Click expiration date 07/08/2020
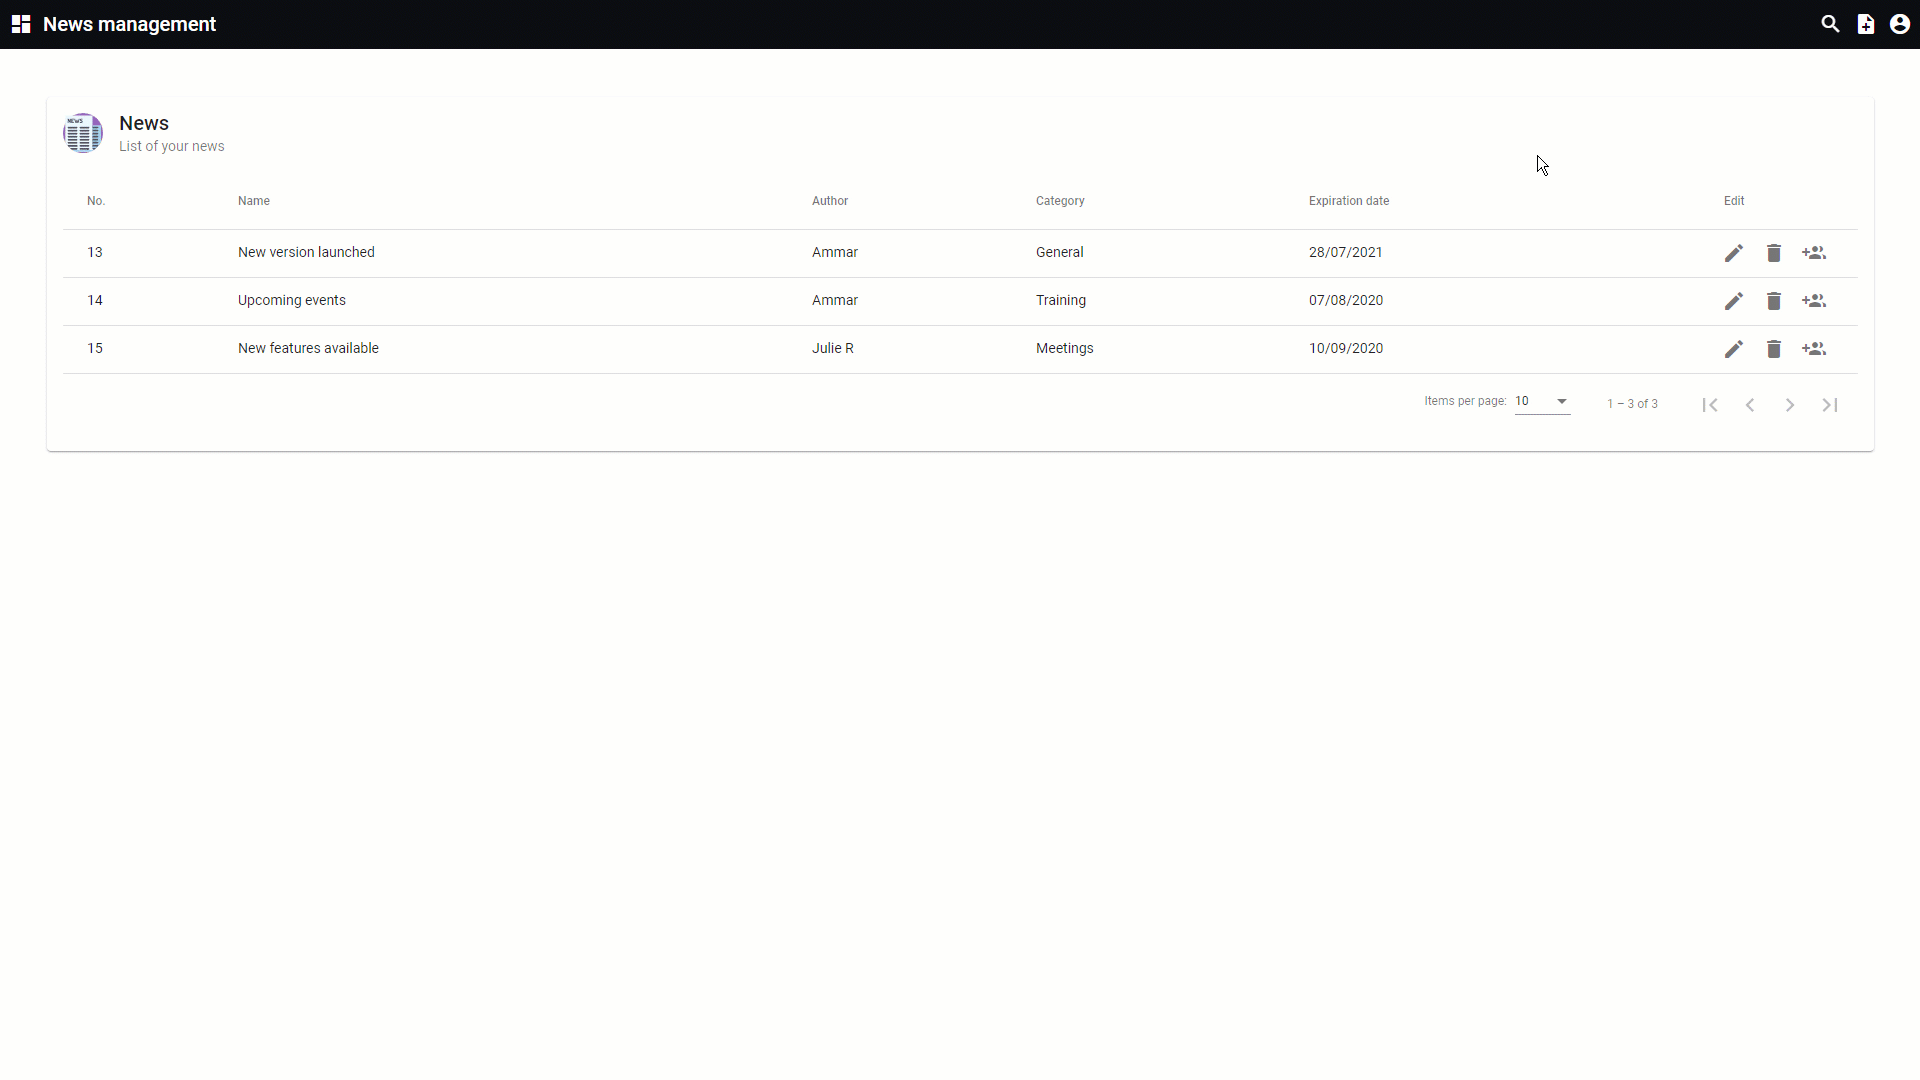Viewport: 1920px width, 1080px height. coord(1346,300)
